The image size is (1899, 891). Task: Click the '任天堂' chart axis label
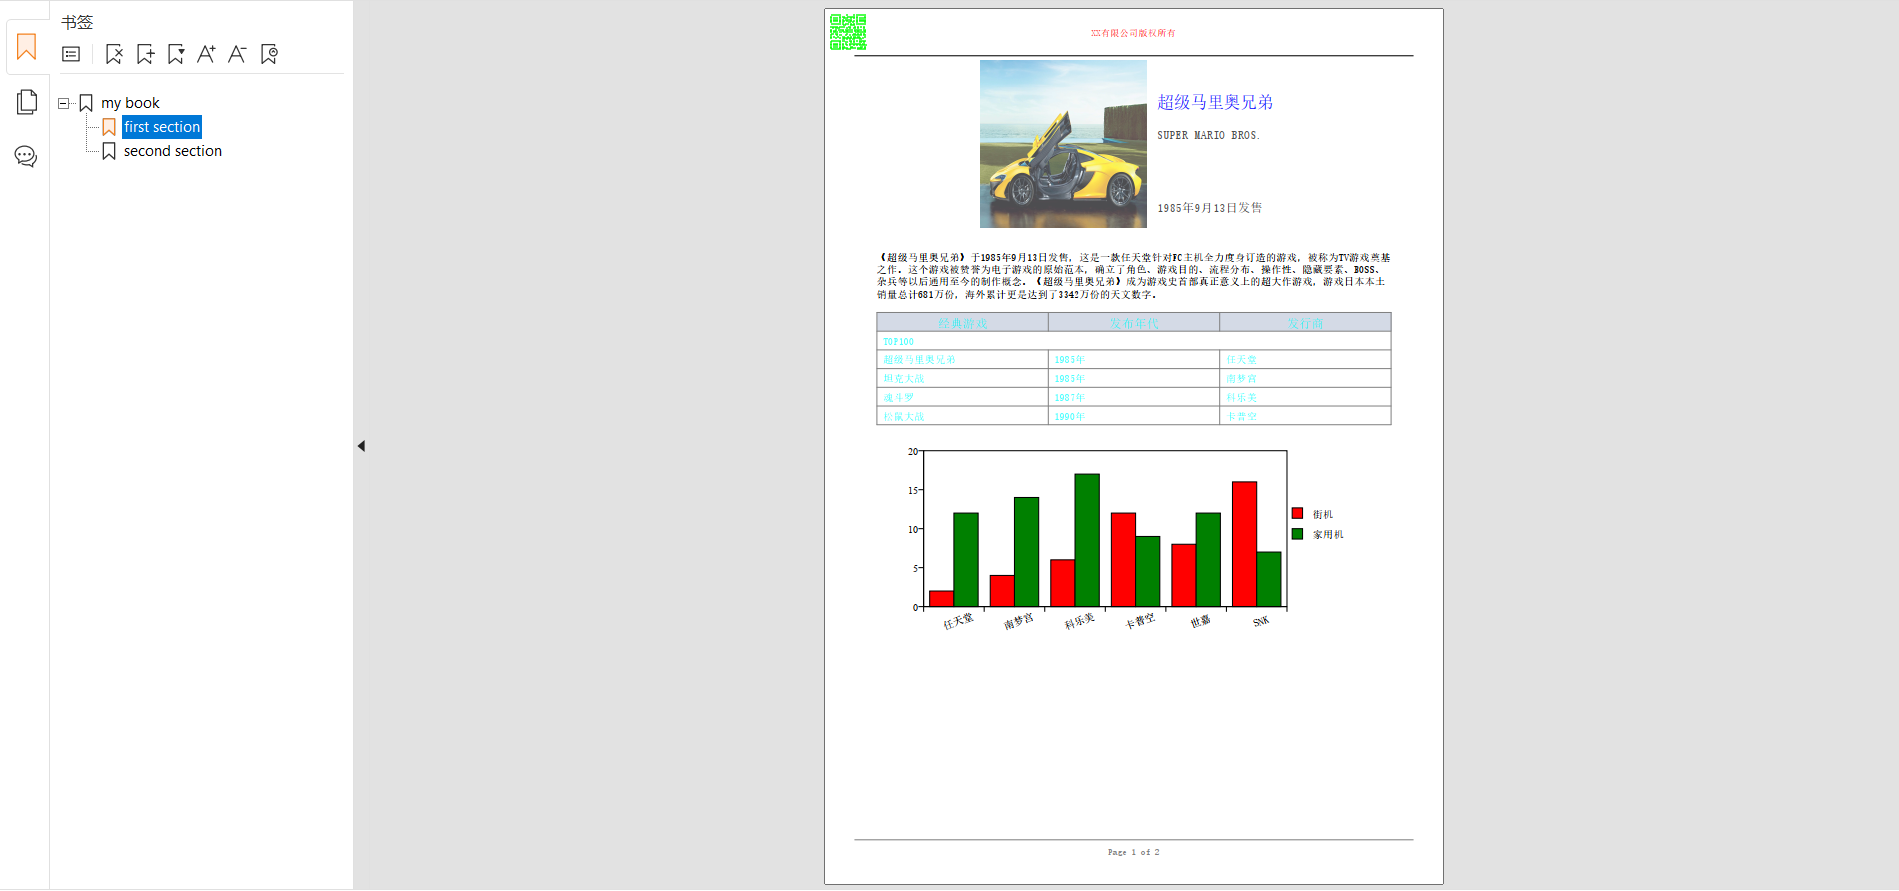click(x=958, y=621)
